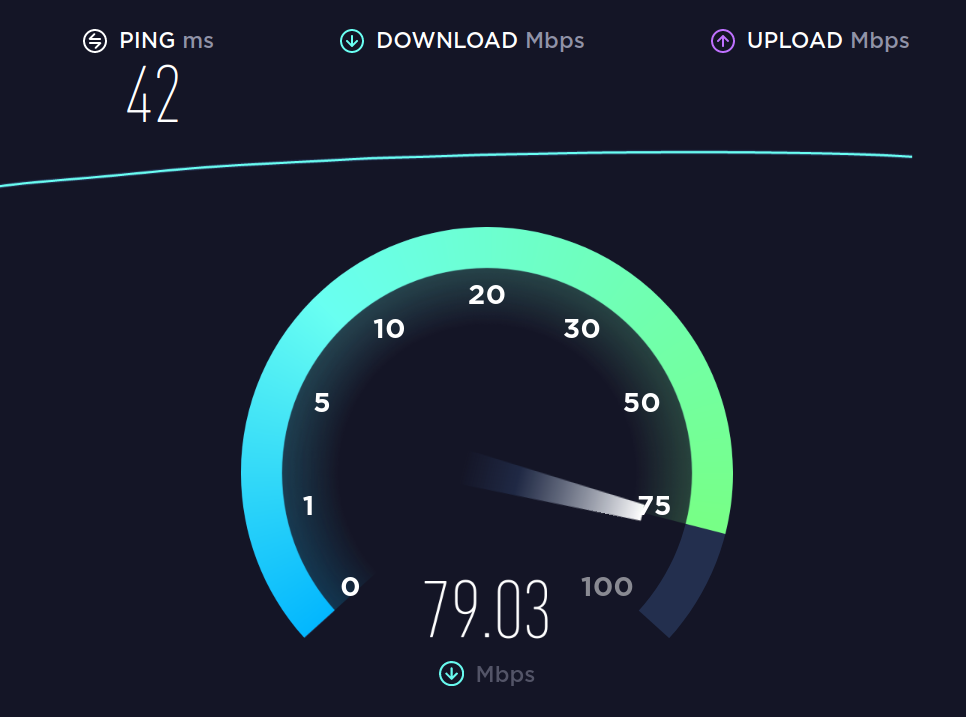This screenshot has height=717, width=966.
Task: Click the download arrow icon beside bottom Mbps
Action: pyautogui.click(x=452, y=673)
